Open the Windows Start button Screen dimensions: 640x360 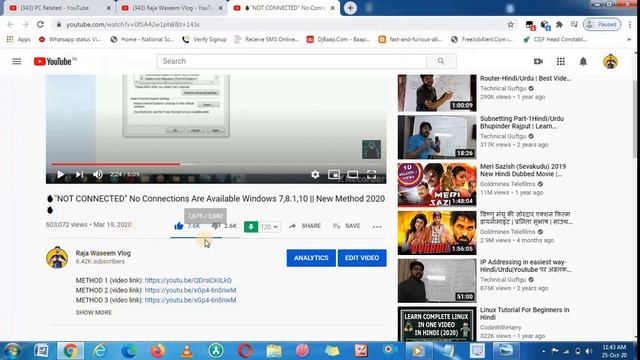tap(12, 351)
